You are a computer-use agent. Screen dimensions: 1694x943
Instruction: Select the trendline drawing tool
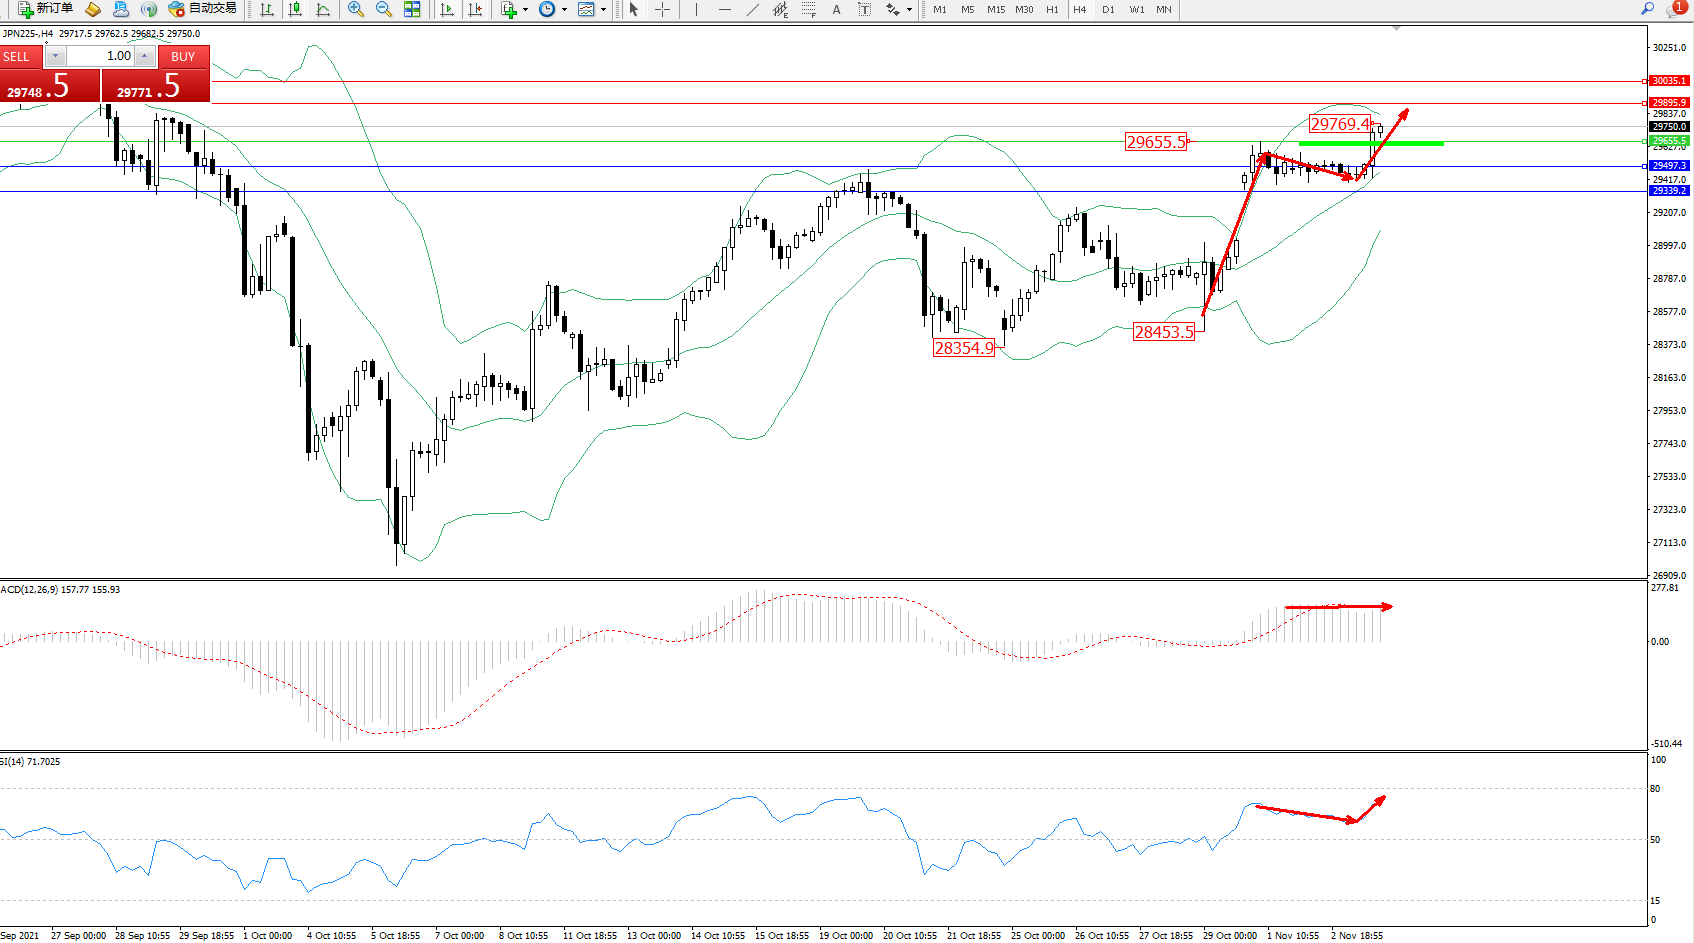coord(752,9)
